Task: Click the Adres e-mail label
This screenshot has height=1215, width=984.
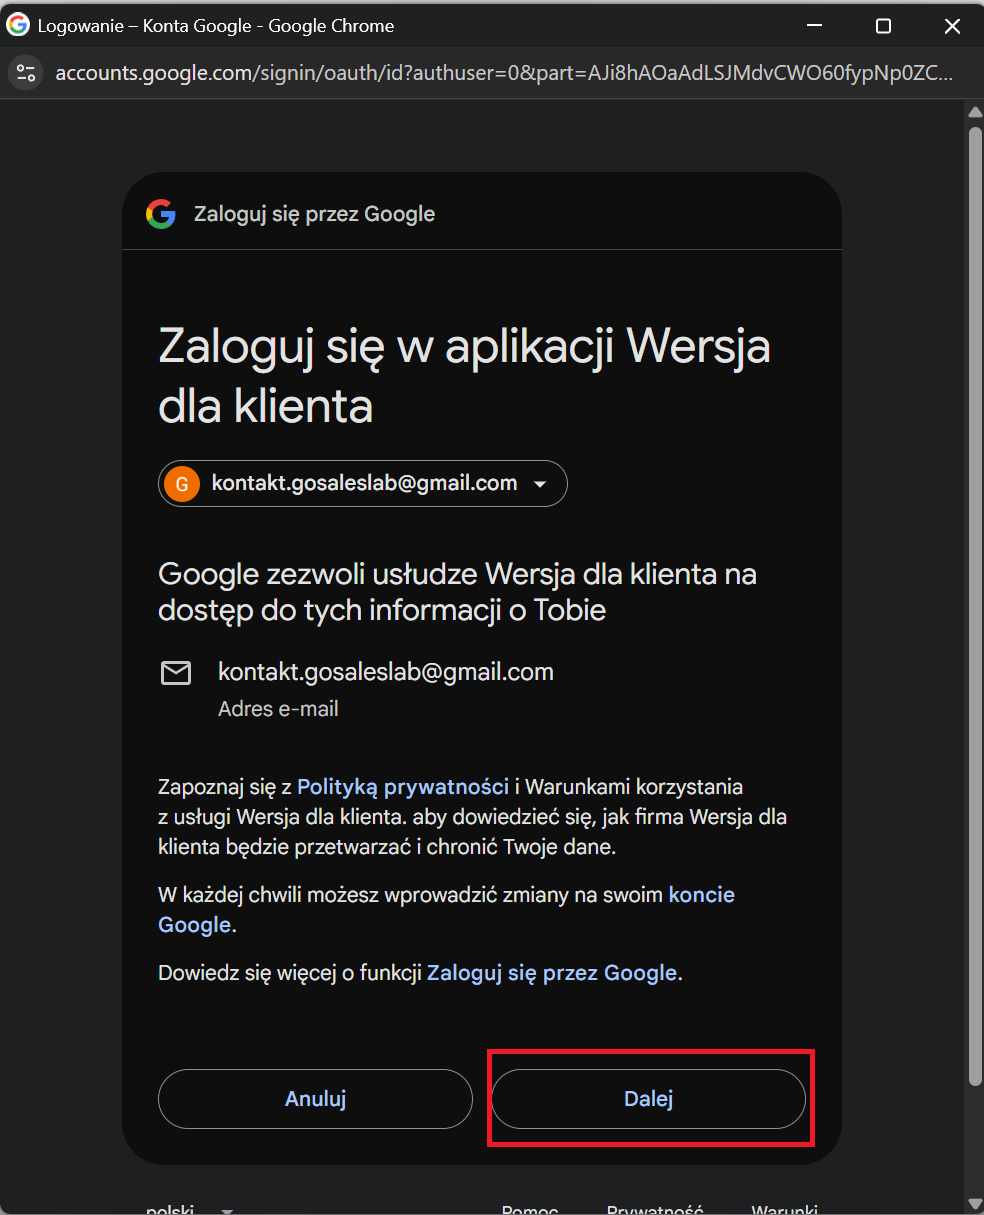Action: coord(278,709)
